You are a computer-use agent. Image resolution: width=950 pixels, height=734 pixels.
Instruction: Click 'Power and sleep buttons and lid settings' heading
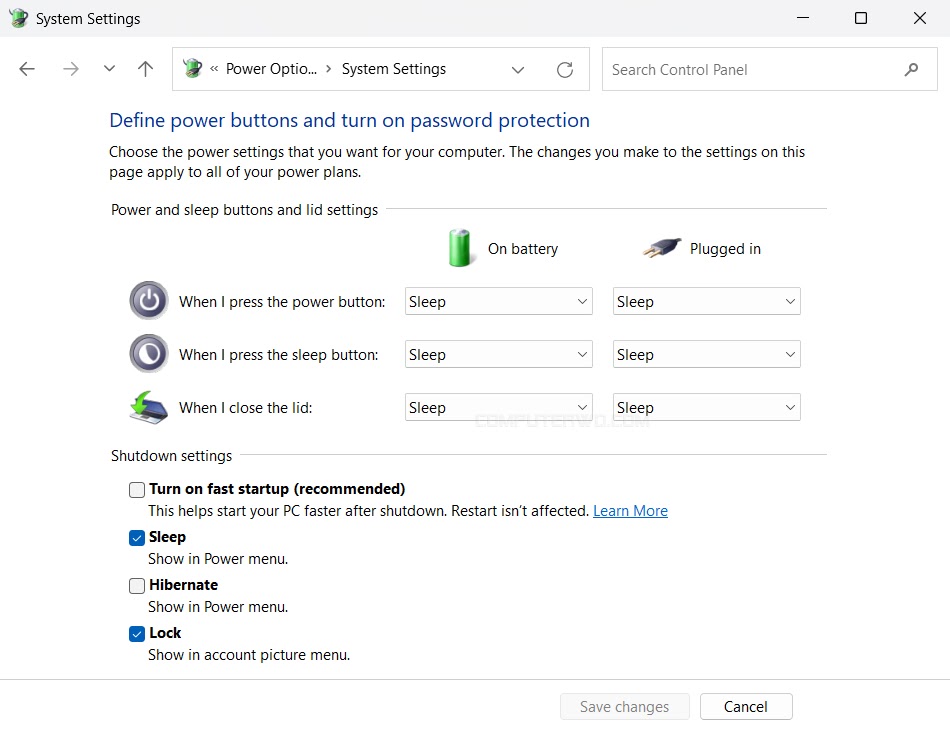tap(244, 210)
